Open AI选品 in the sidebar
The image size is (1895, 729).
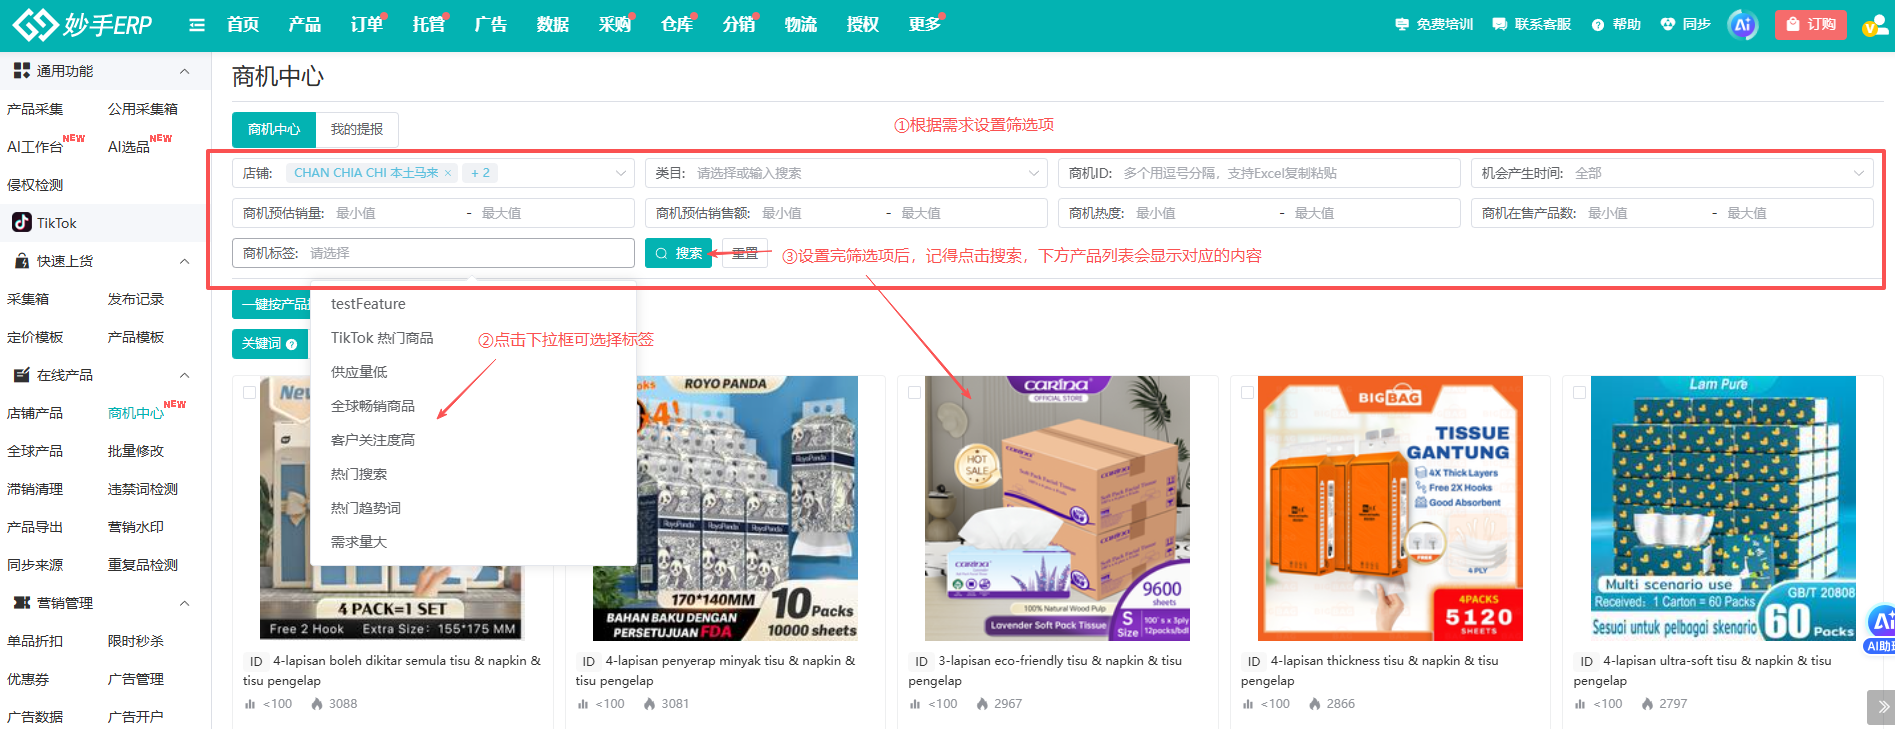coord(129,147)
